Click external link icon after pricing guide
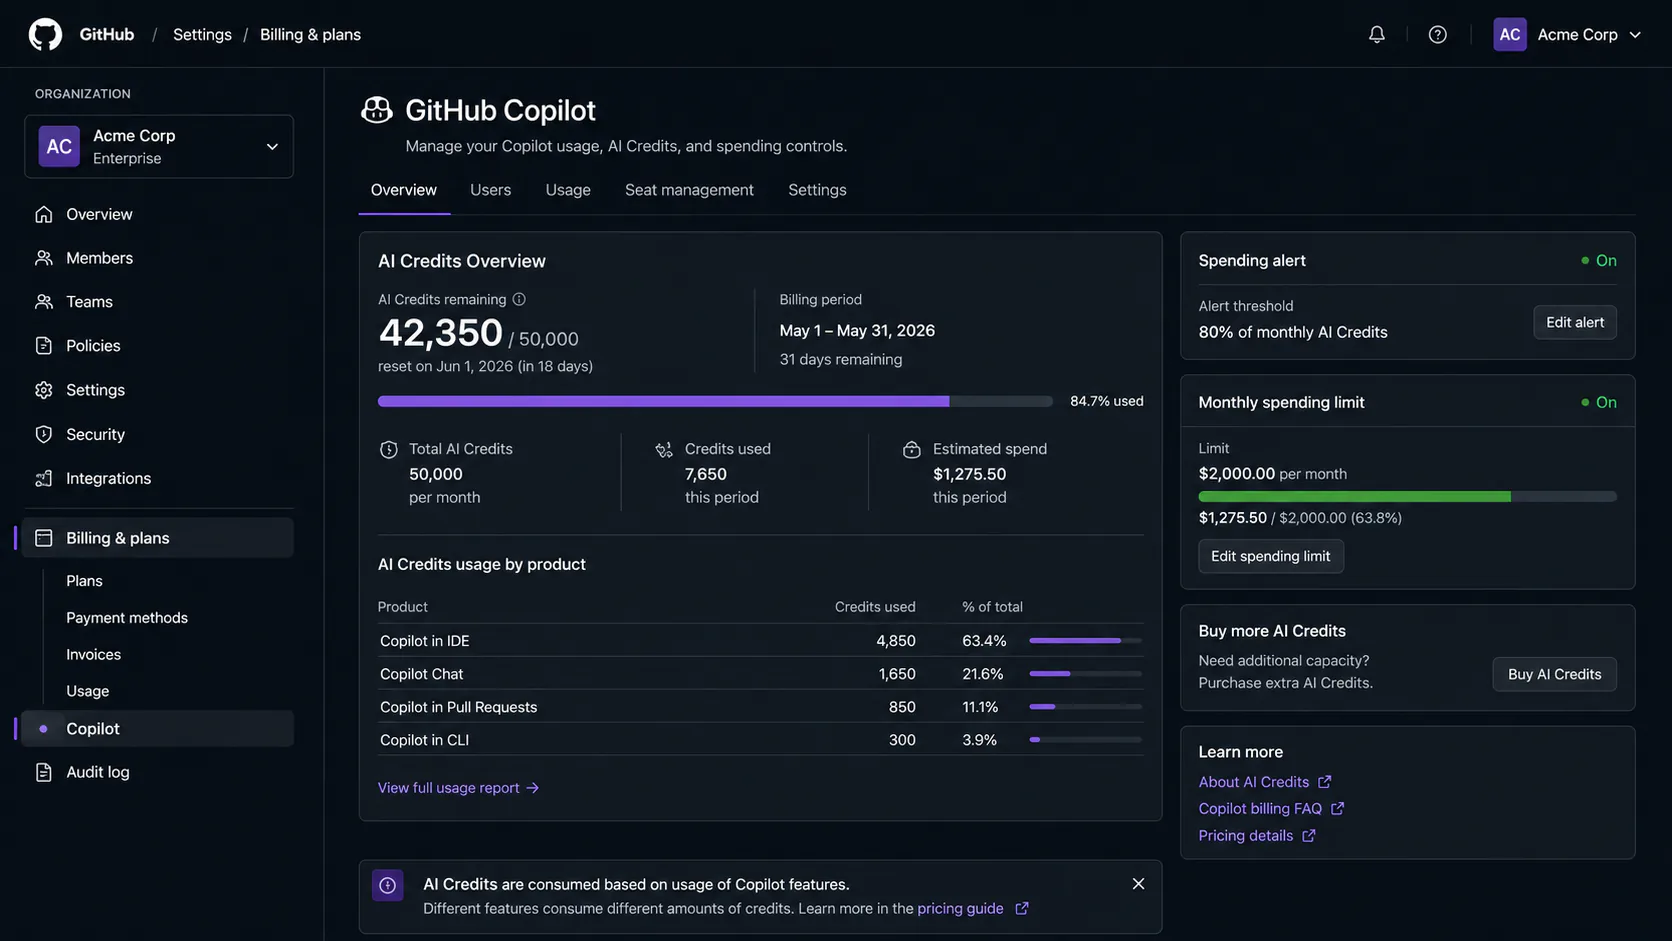Screen dimensions: 1672x941 coord(1021,908)
